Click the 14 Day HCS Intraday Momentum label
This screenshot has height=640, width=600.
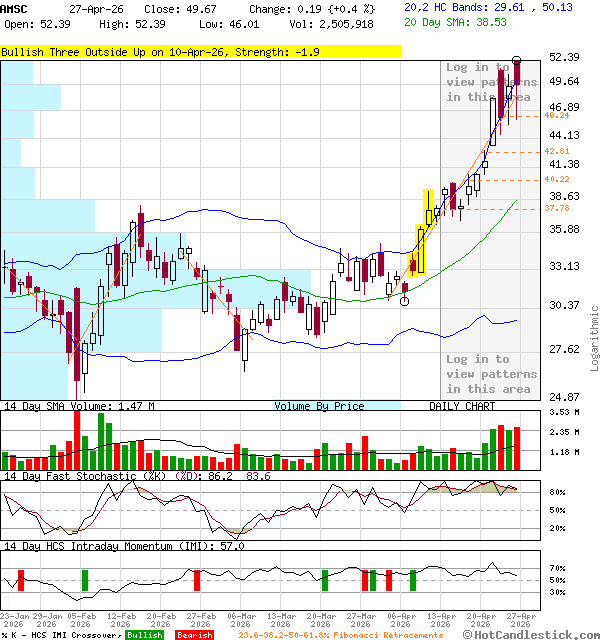(124, 546)
